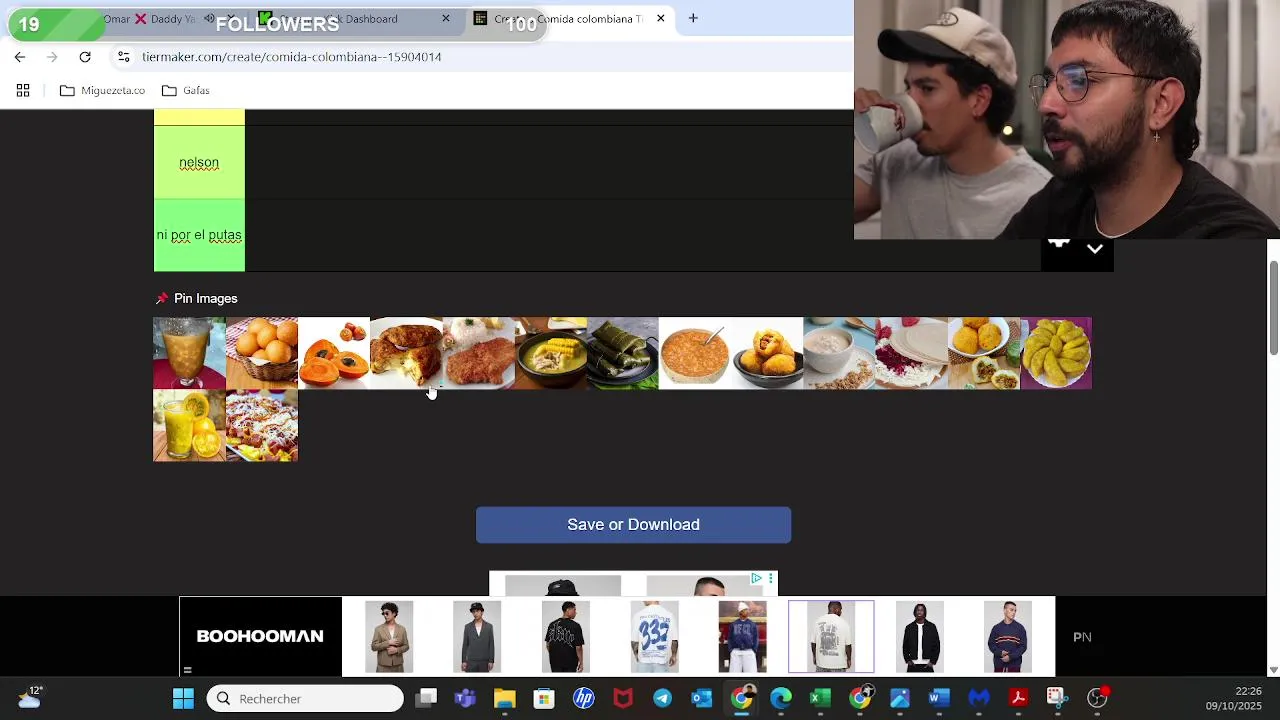Open site information icon beside URL
Viewport: 1280px width, 720px height.
[x=123, y=57]
